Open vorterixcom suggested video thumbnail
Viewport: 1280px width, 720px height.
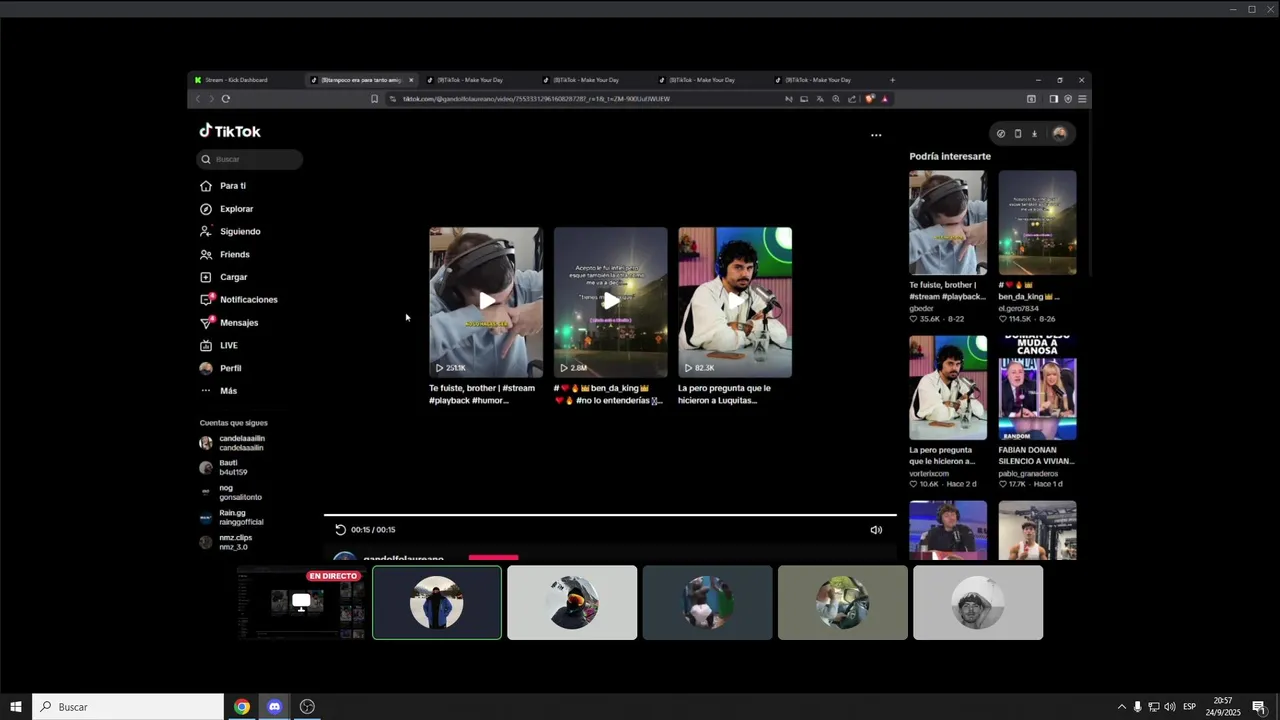pyautogui.click(x=948, y=388)
